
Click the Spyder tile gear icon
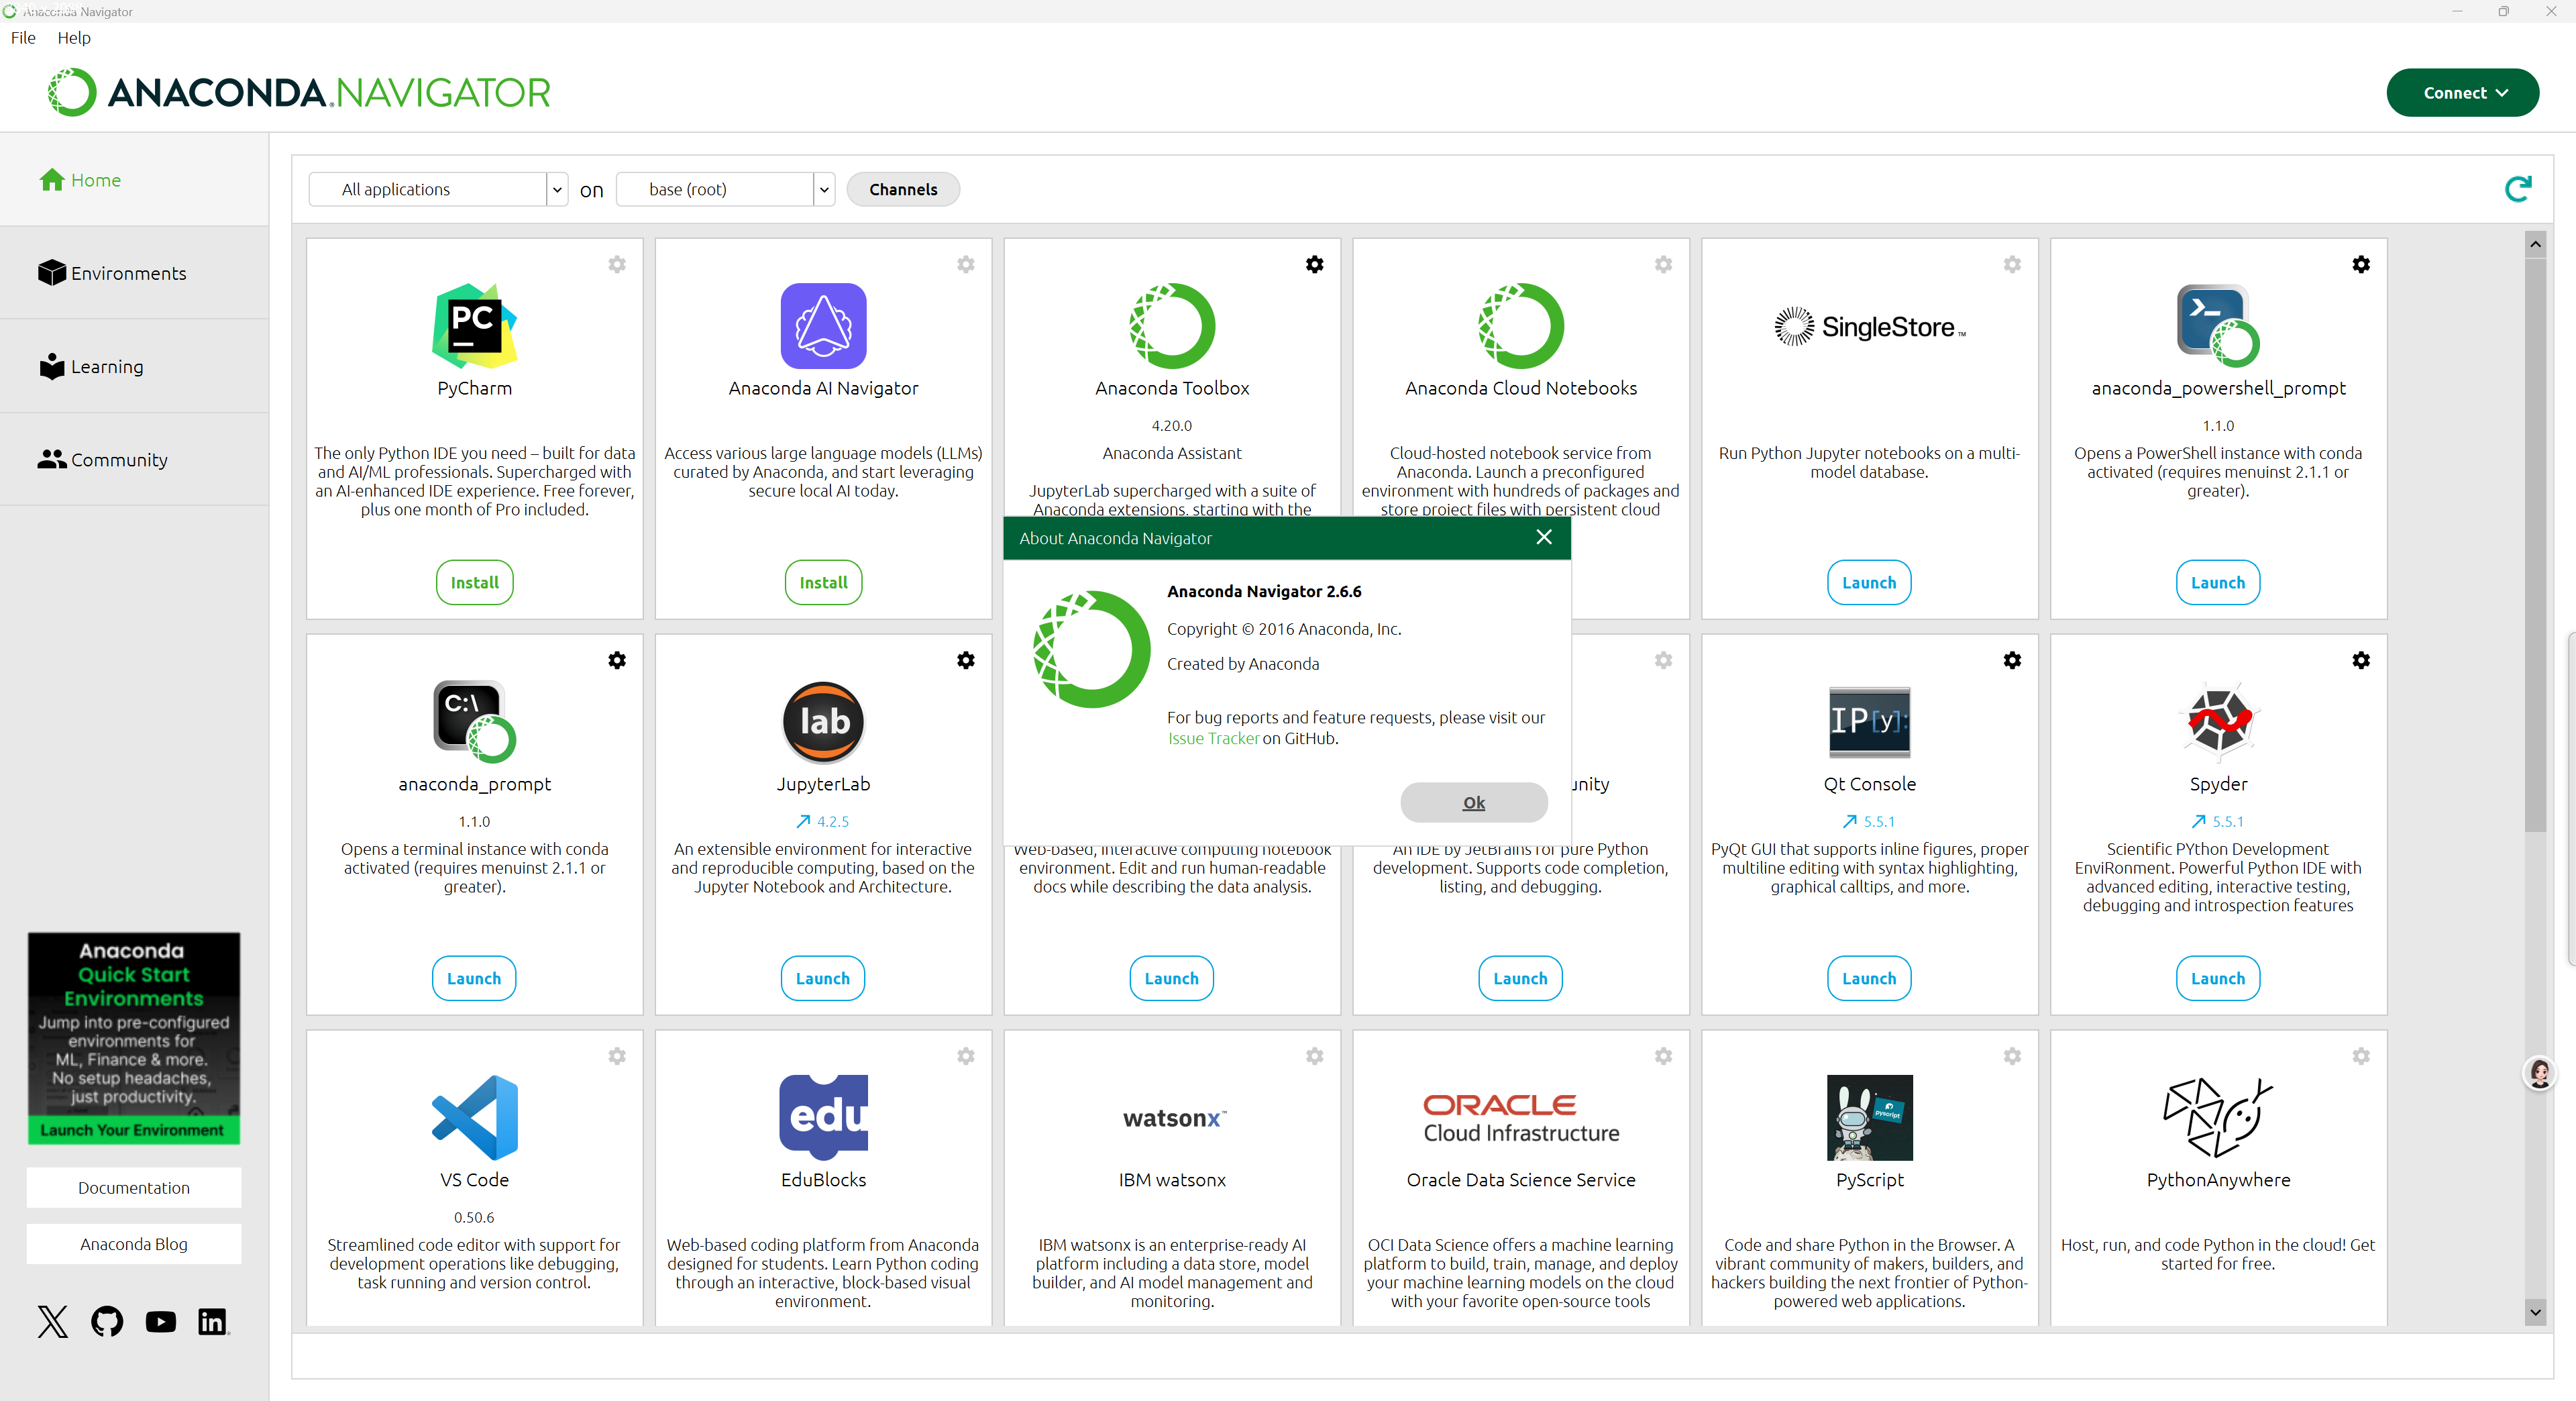coord(2360,660)
